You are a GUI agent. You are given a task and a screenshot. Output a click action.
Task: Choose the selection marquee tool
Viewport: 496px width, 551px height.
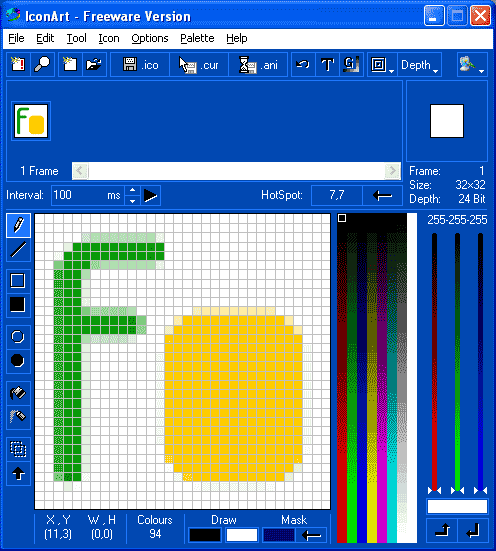(18, 449)
